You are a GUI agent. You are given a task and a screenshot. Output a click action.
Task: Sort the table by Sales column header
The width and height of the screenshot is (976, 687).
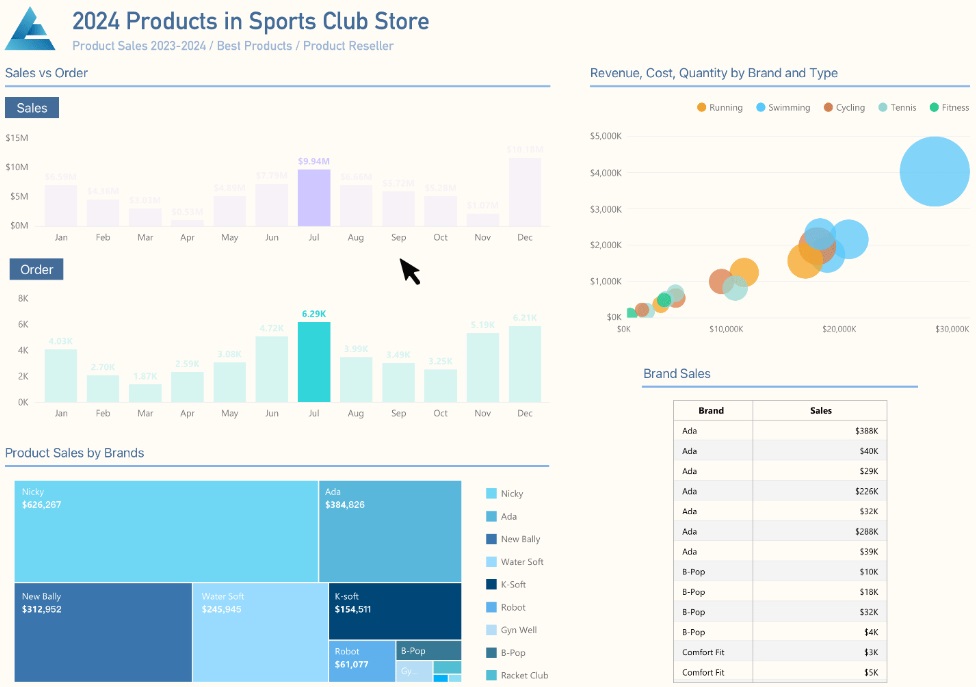tap(820, 410)
